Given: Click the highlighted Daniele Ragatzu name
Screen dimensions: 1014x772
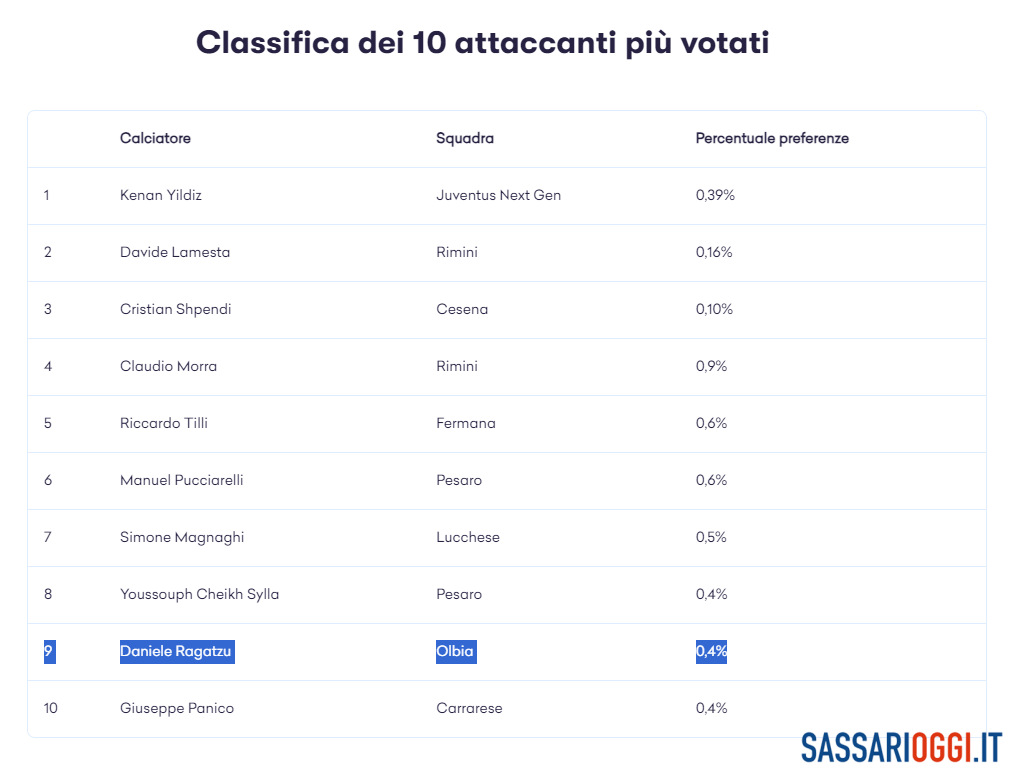Looking at the screenshot, I should [x=177, y=651].
